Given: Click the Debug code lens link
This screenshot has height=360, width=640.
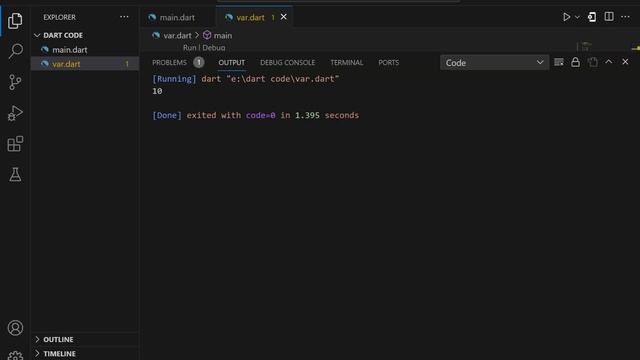Looking at the screenshot, I should pyautogui.click(x=213, y=48).
